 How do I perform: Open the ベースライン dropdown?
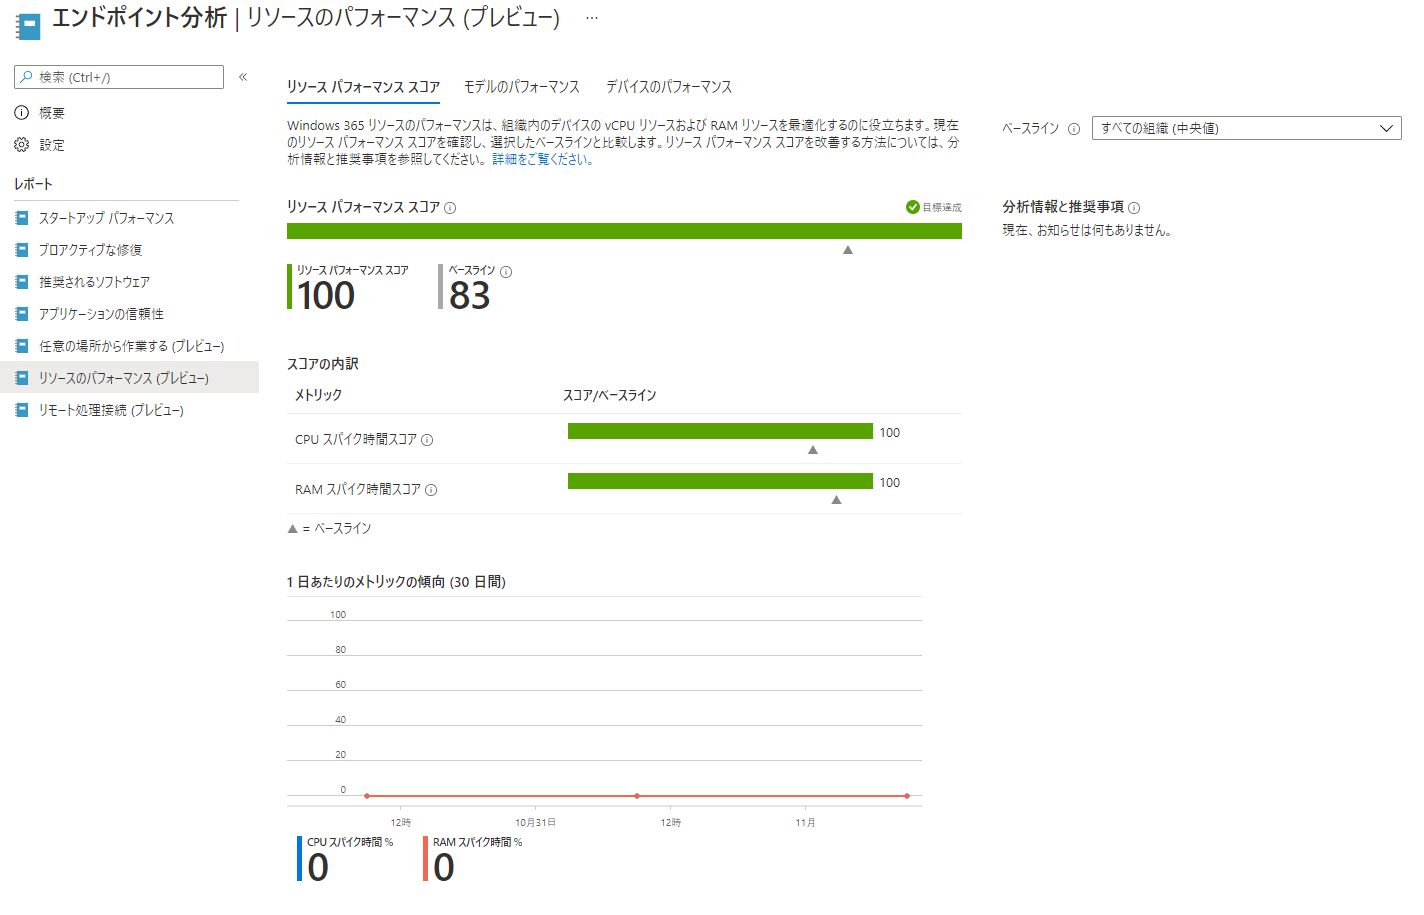tap(1246, 128)
